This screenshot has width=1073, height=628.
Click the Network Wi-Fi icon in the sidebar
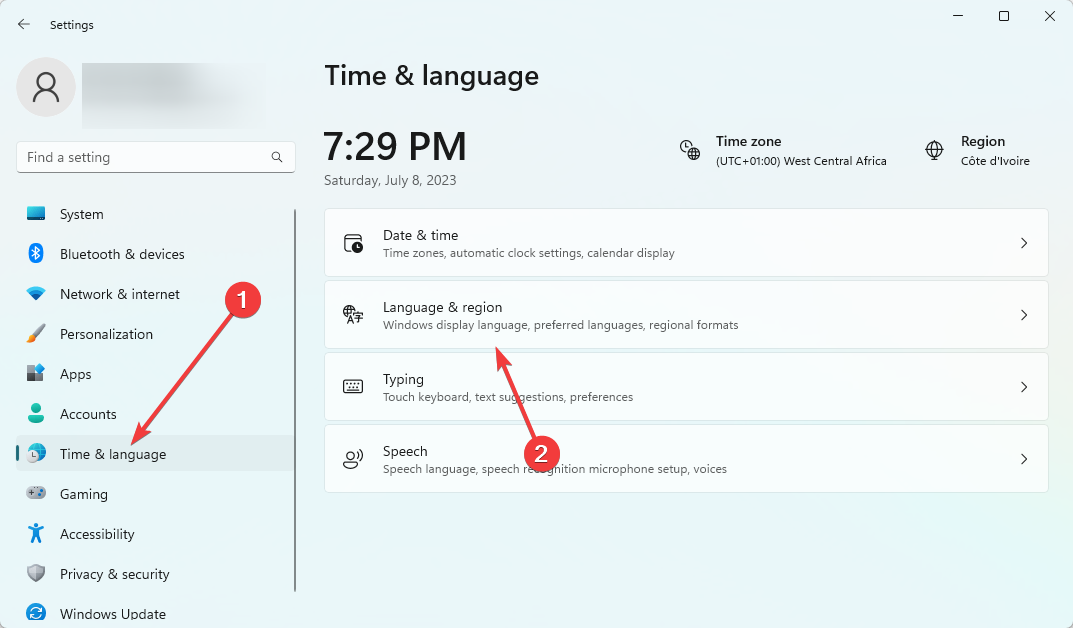click(x=36, y=293)
